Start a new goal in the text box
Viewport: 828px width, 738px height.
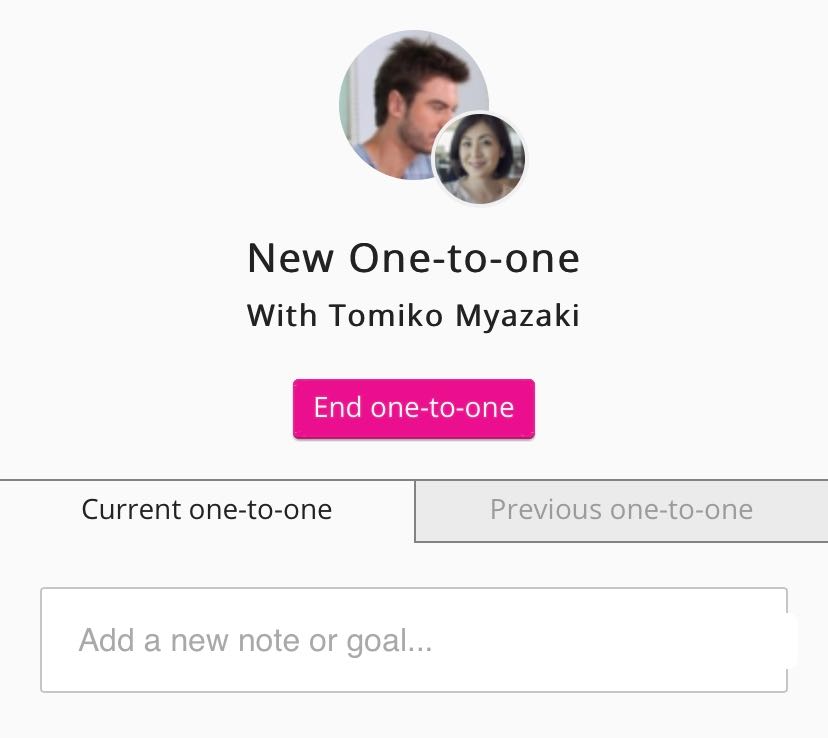coord(413,640)
